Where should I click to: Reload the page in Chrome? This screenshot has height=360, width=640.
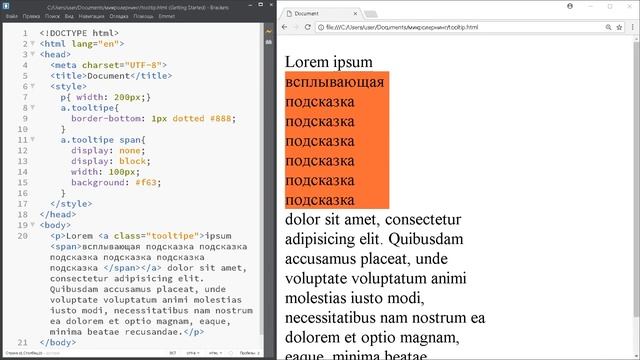[x=307, y=27]
